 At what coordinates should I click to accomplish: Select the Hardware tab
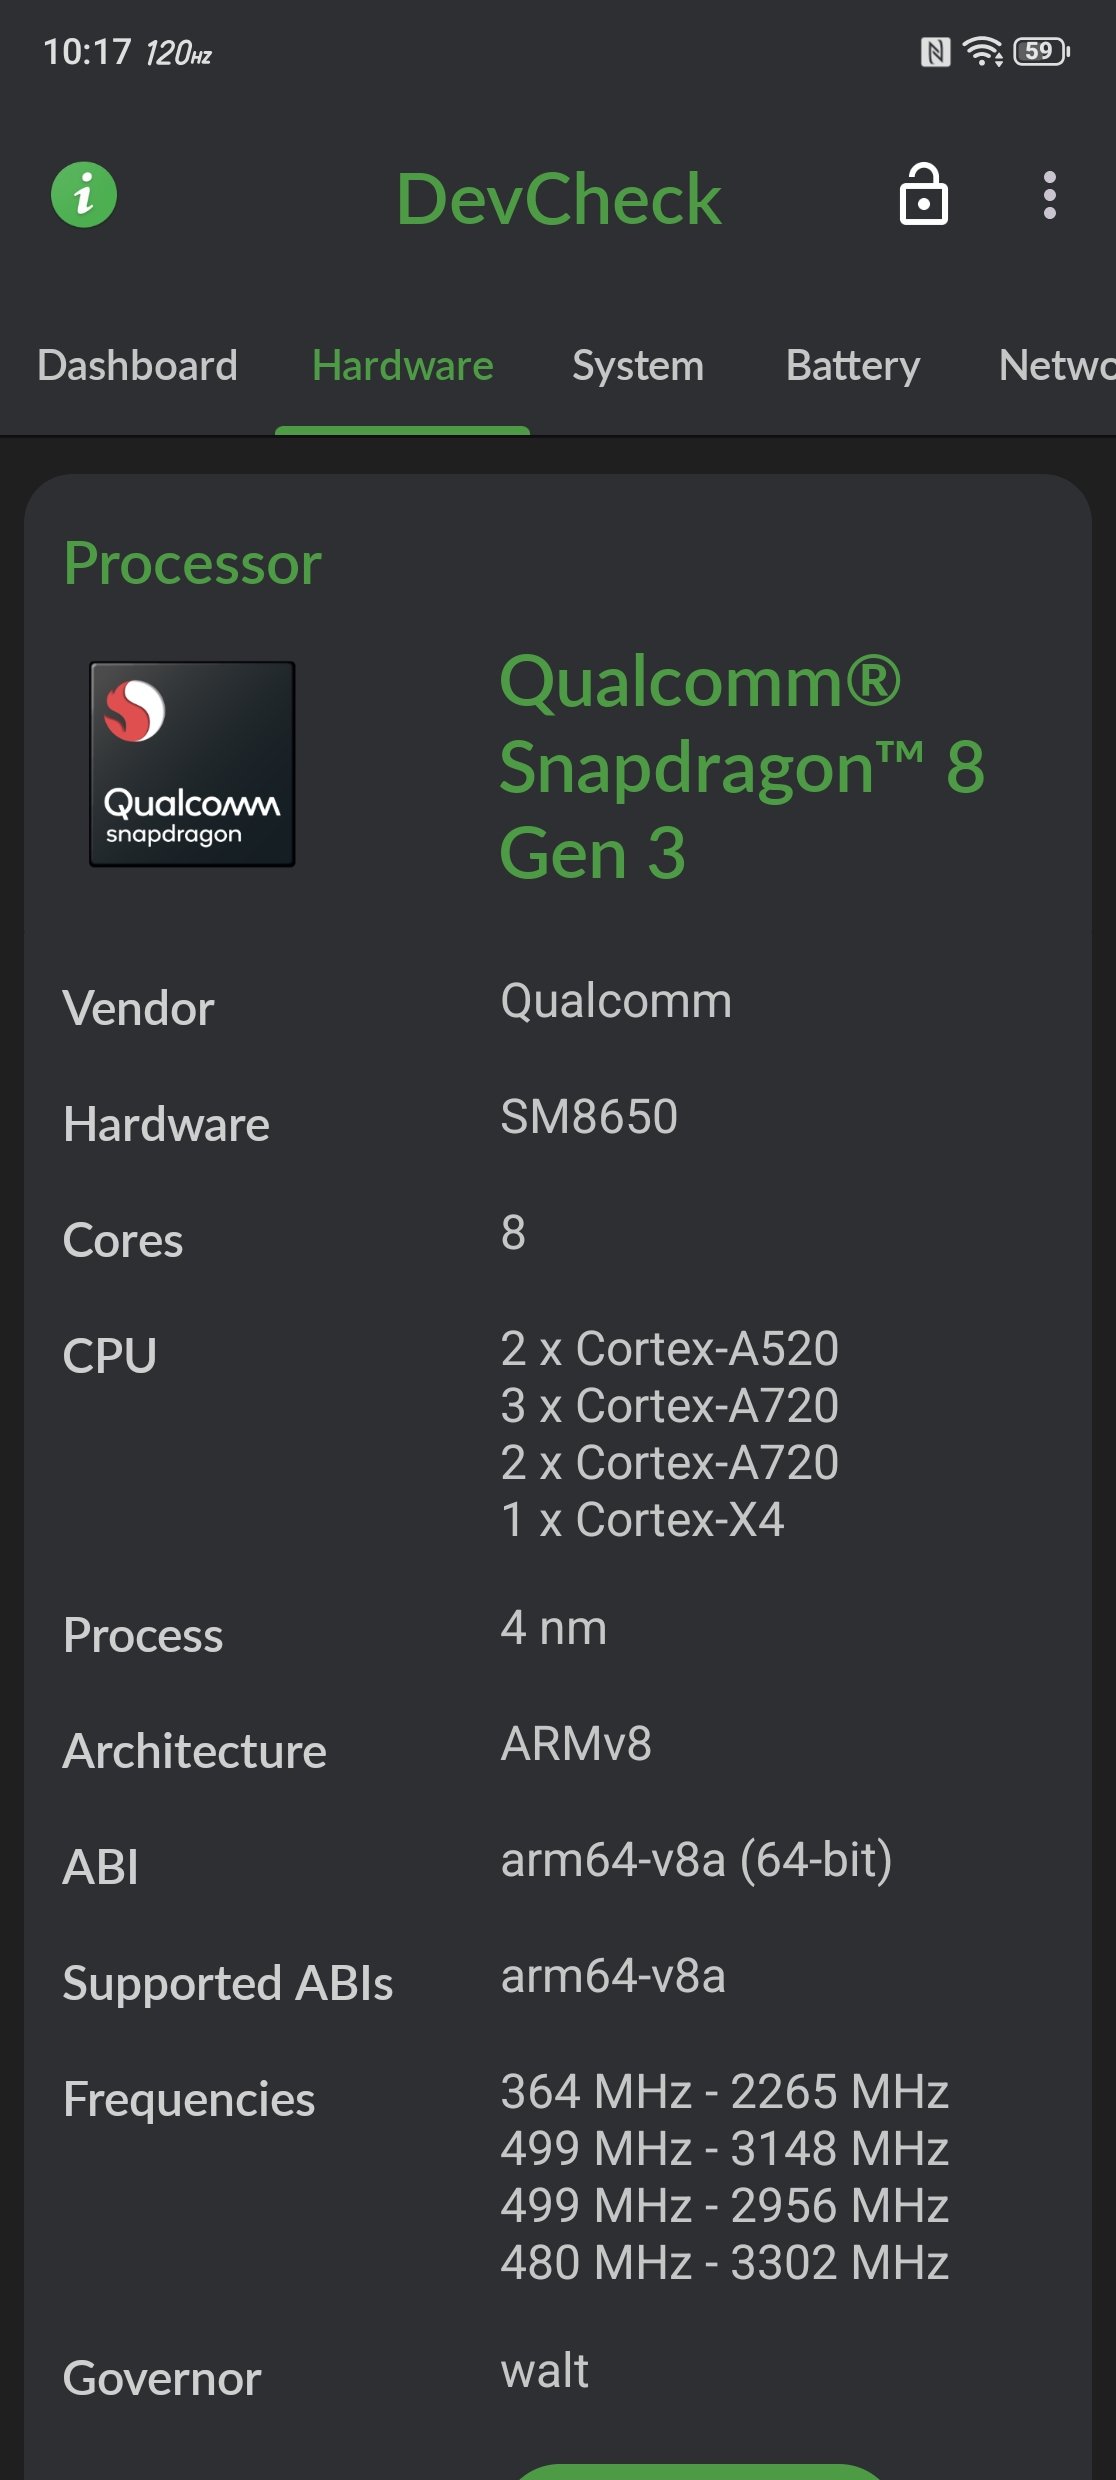coord(402,366)
